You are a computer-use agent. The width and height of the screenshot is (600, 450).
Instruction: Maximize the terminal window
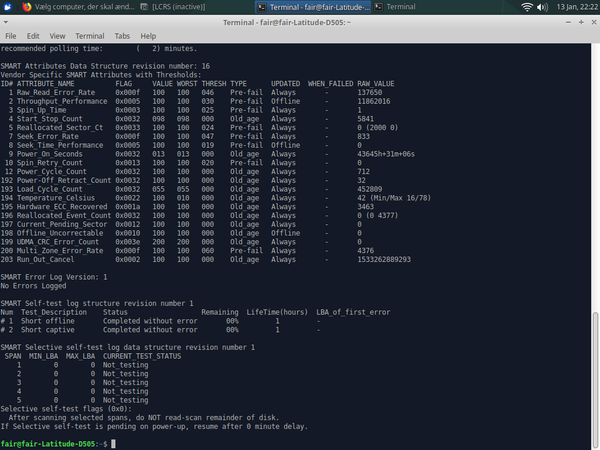(579, 21)
